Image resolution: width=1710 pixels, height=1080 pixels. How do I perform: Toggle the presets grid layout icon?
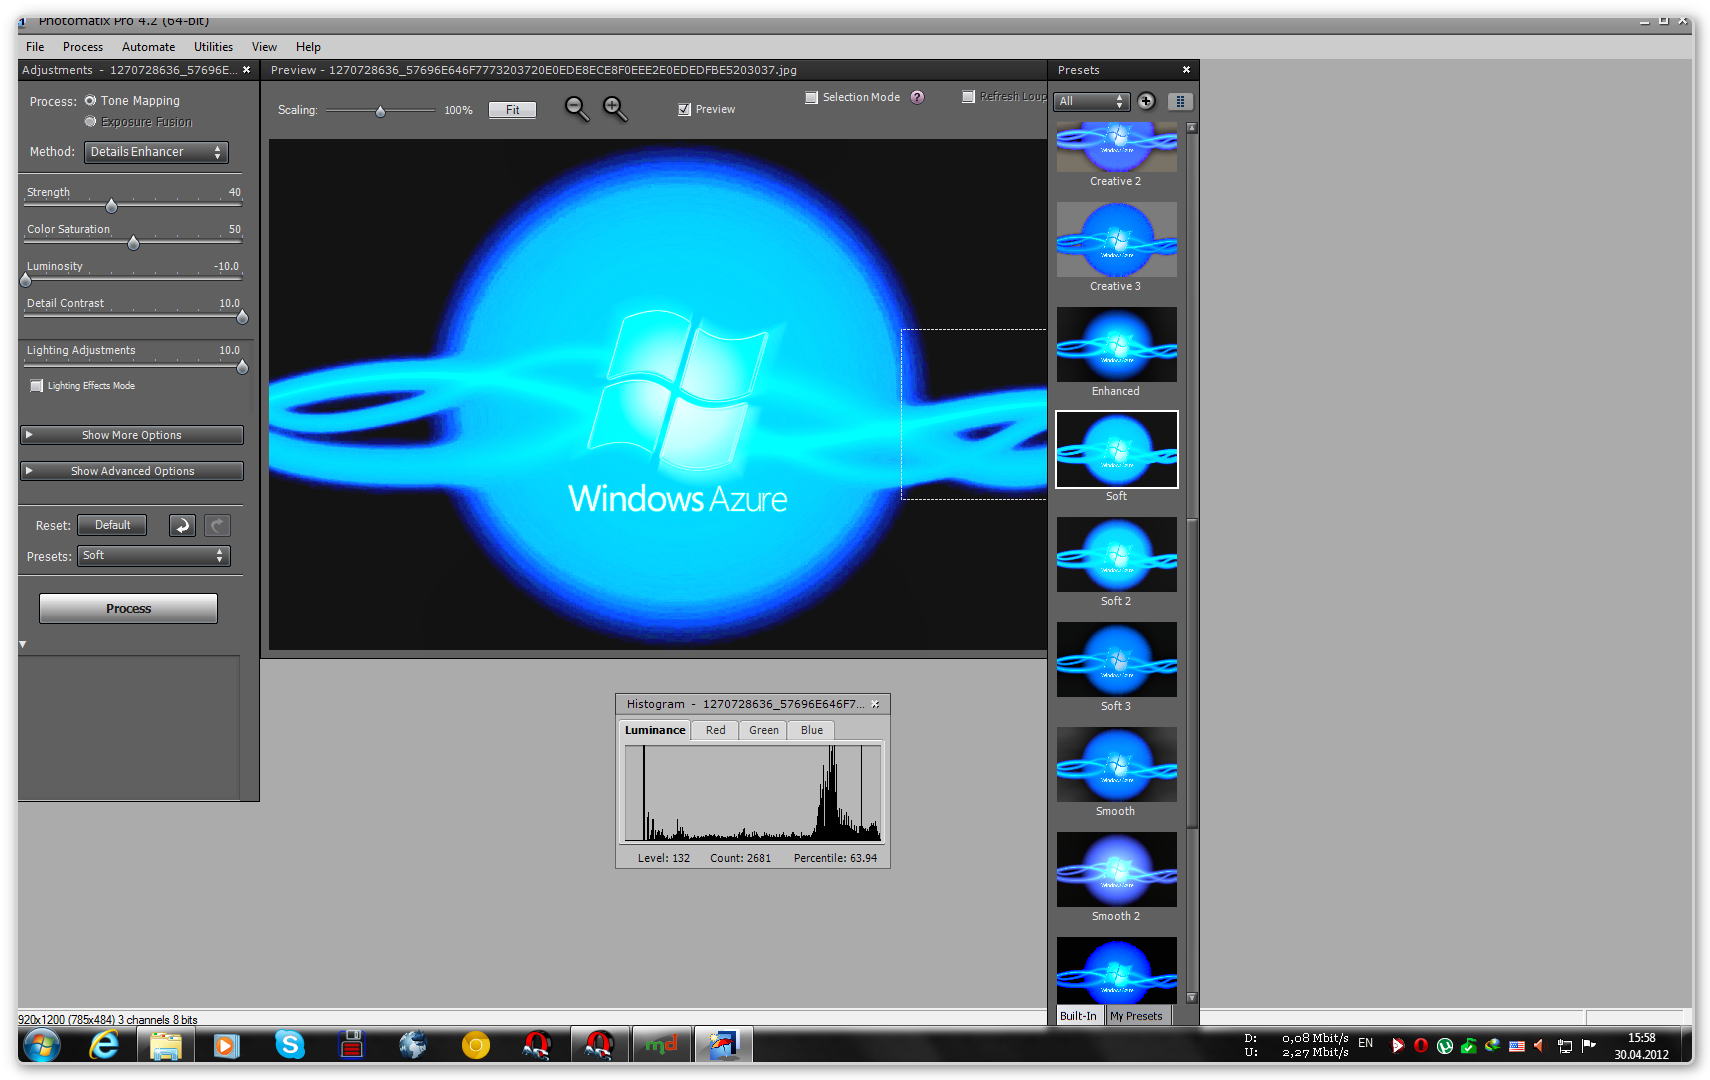coord(1180,101)
